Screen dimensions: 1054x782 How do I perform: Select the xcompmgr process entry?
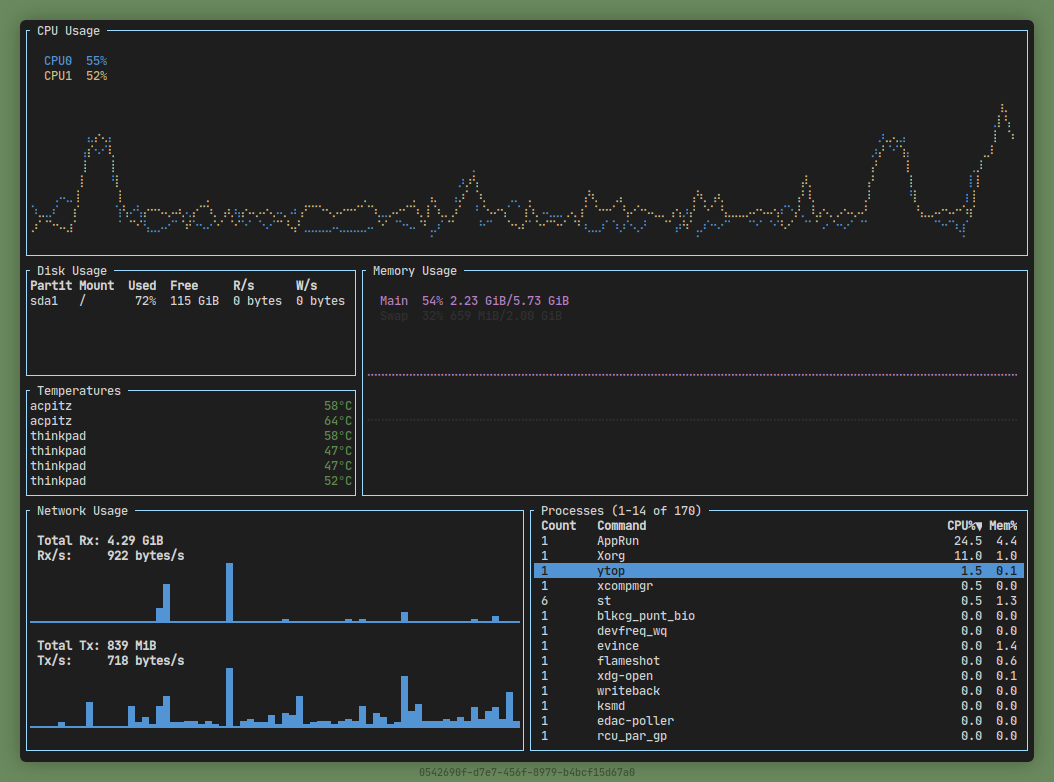624,586
